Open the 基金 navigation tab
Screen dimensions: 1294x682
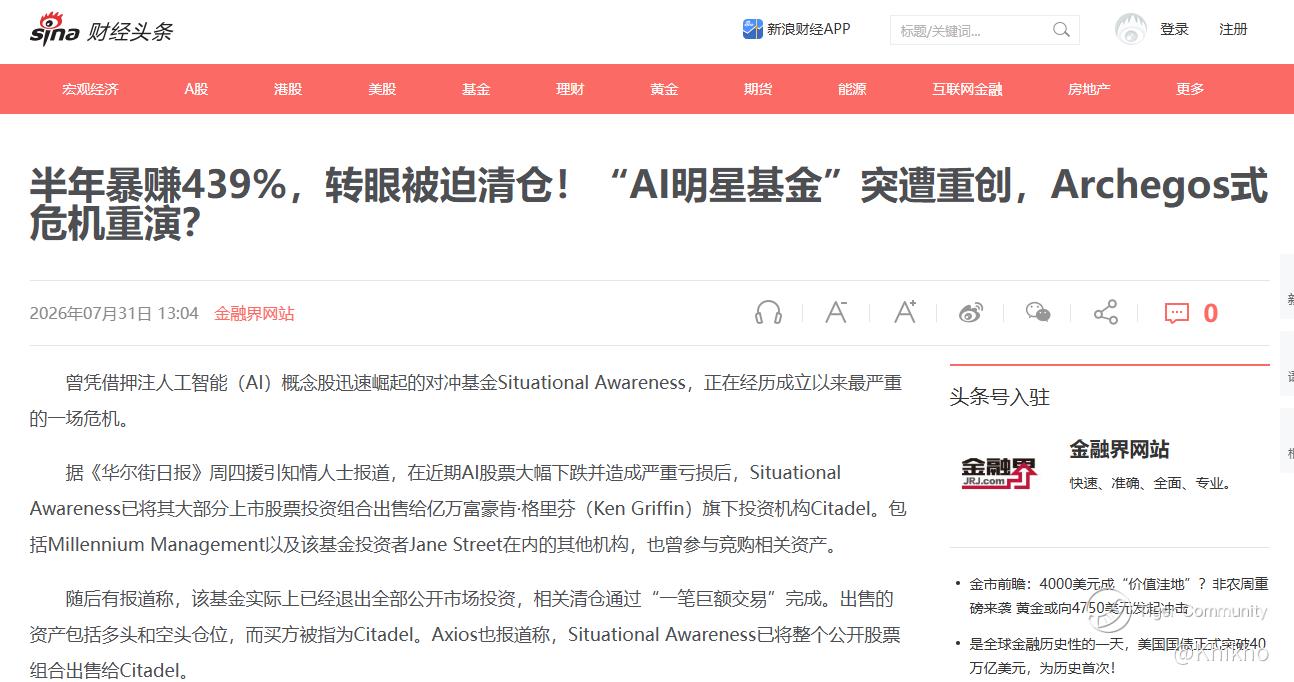[476, 89]
